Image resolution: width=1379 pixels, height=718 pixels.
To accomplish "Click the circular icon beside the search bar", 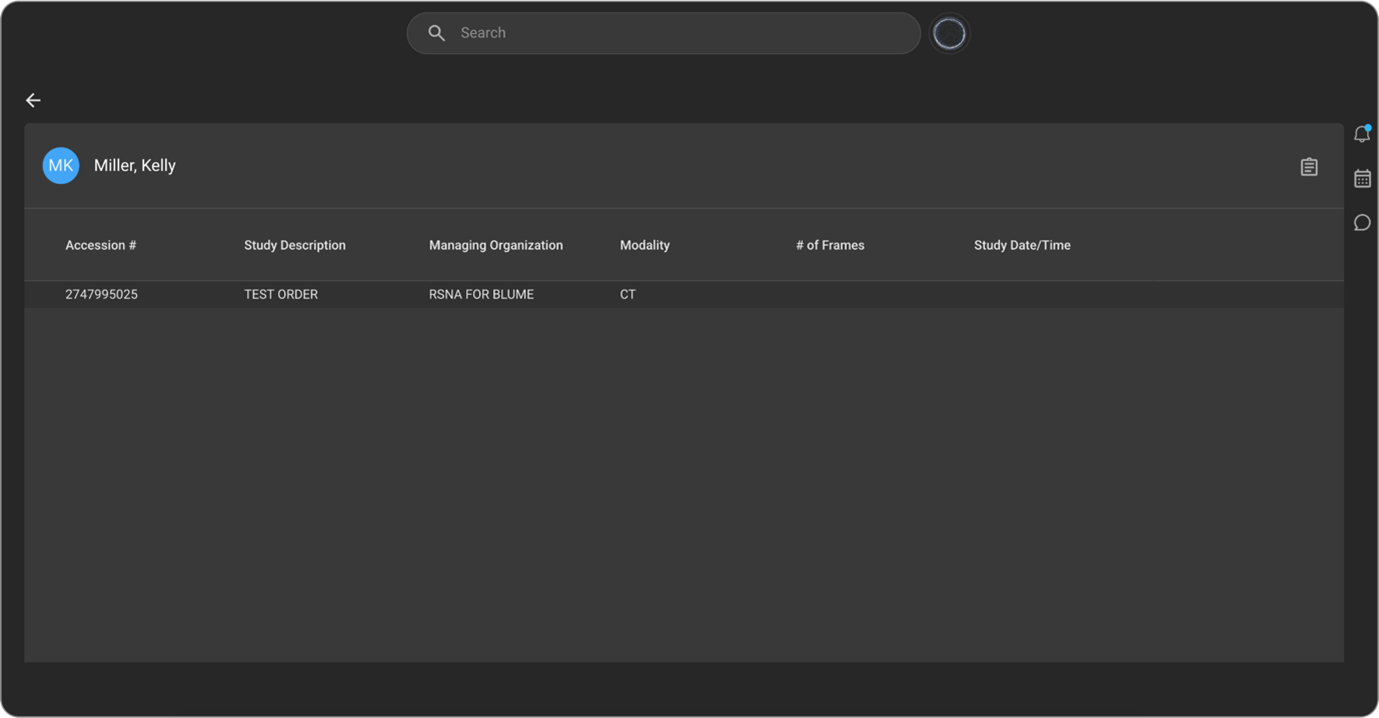I will (x=948, y=34).
